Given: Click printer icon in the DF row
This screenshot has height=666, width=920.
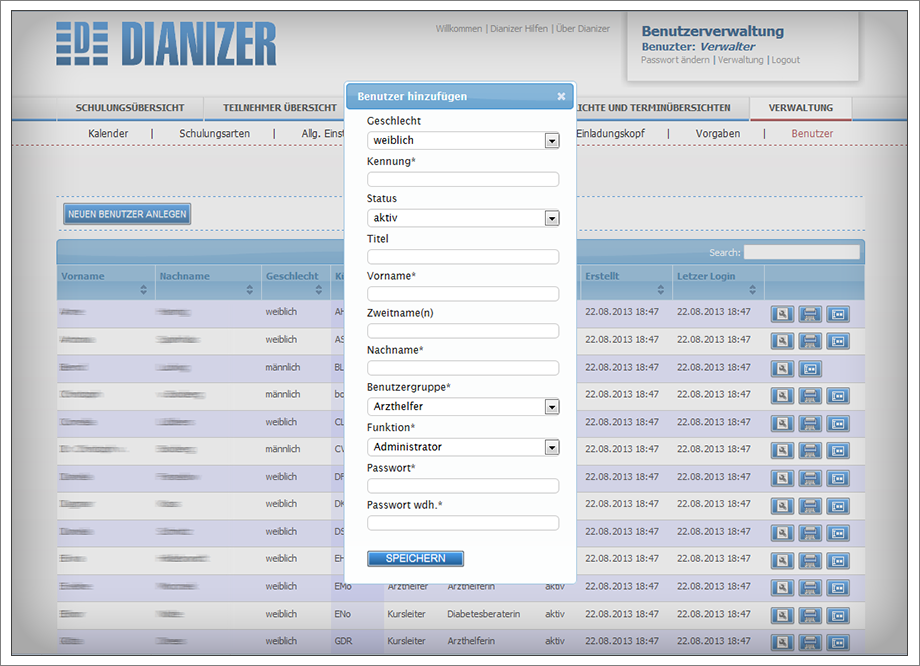Looking at the screenshot, I should click(810, 478).
